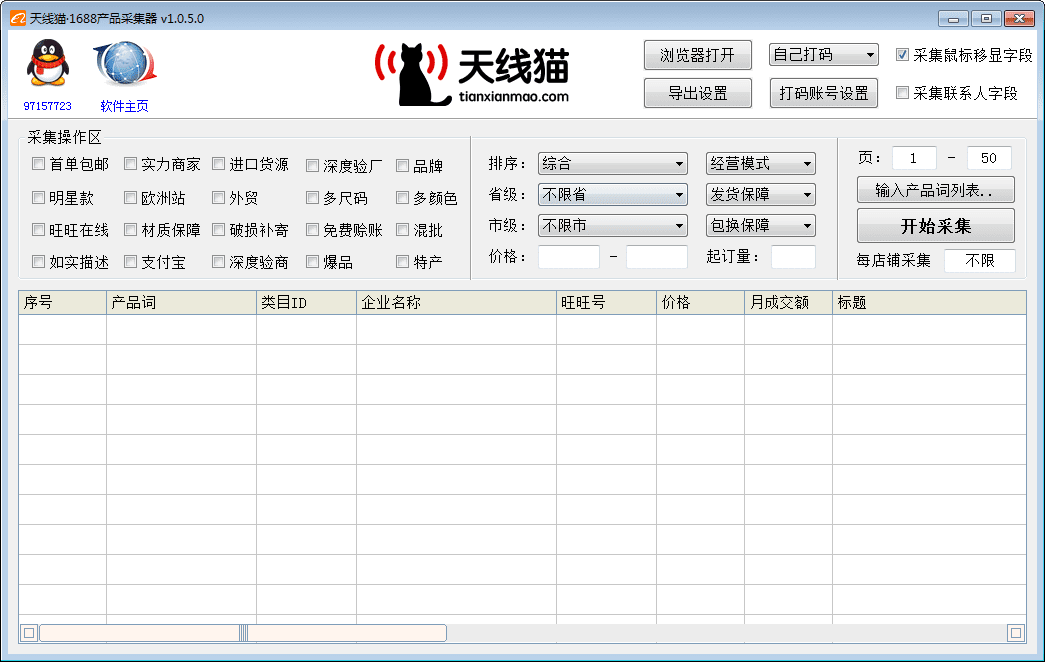This screenshot has width=1045, height=662.
Task: Check the 外贸 option
Action: tap(219, 197)
